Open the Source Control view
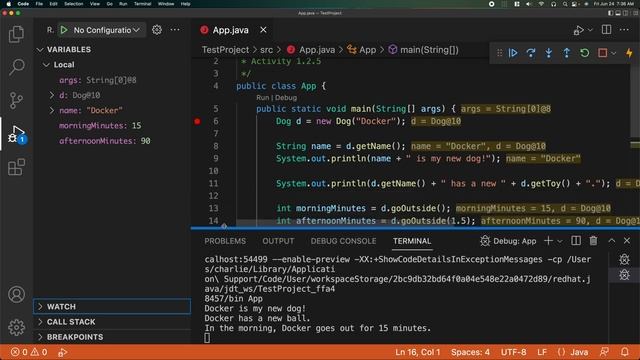Image resolution: width=640 pixels, height=360 pixels. tap(16, 100)
